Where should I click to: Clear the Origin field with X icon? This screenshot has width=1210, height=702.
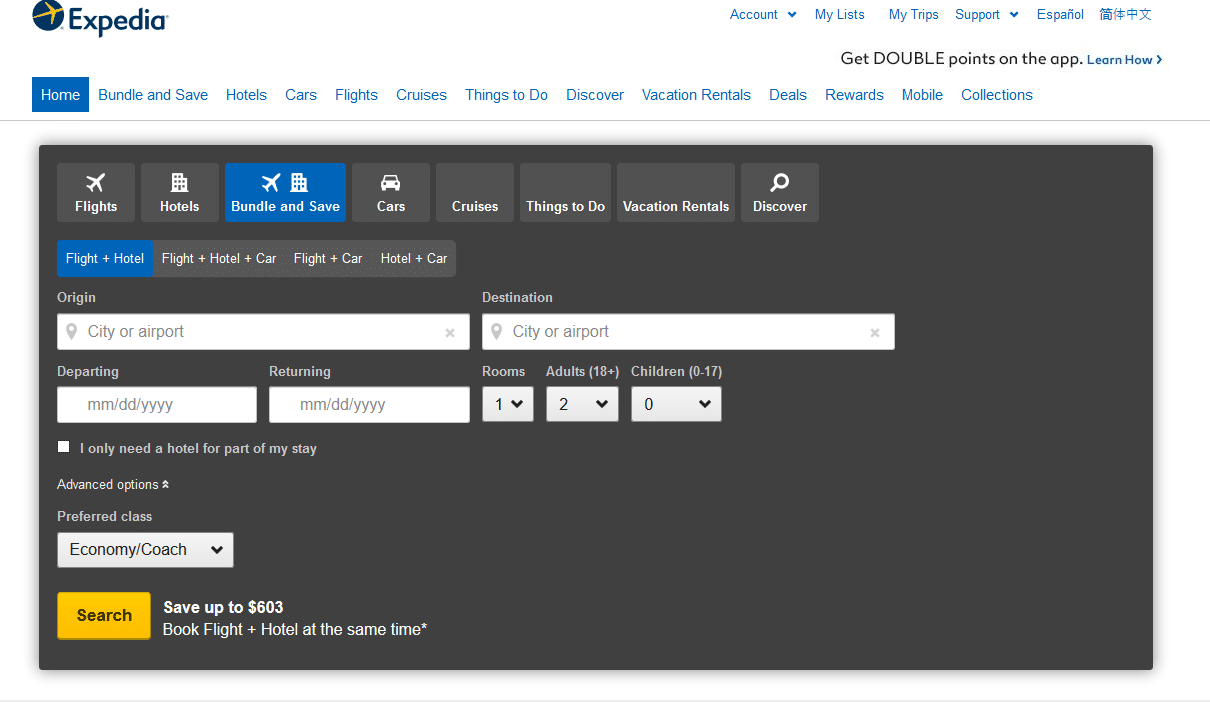click(450, 333)
